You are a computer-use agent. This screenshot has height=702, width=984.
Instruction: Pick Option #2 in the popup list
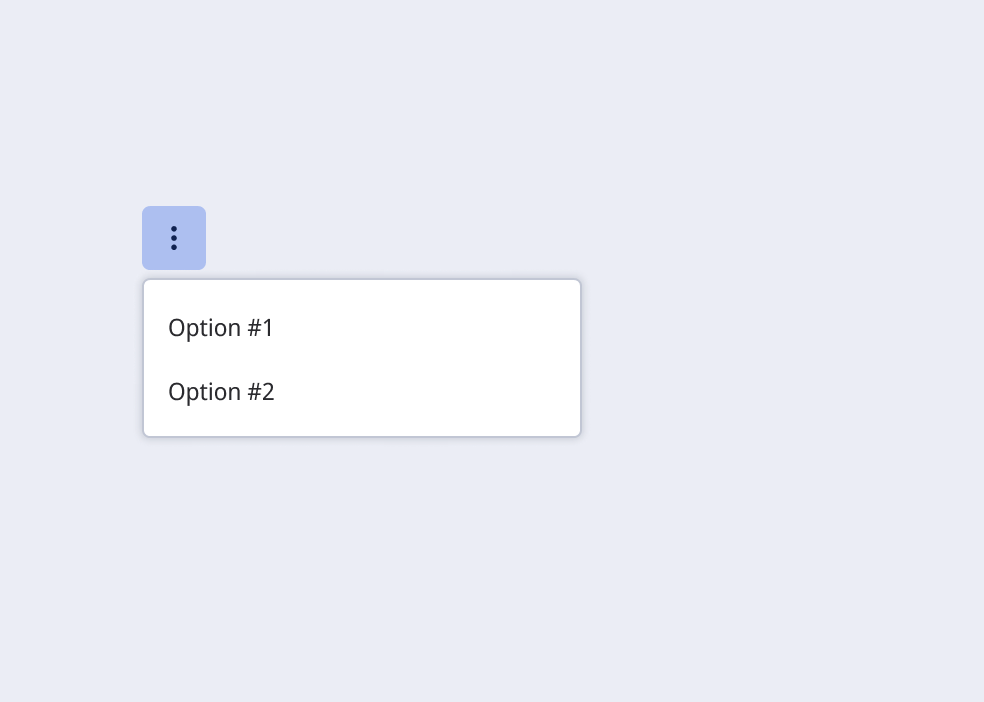(x=221, y=392)
